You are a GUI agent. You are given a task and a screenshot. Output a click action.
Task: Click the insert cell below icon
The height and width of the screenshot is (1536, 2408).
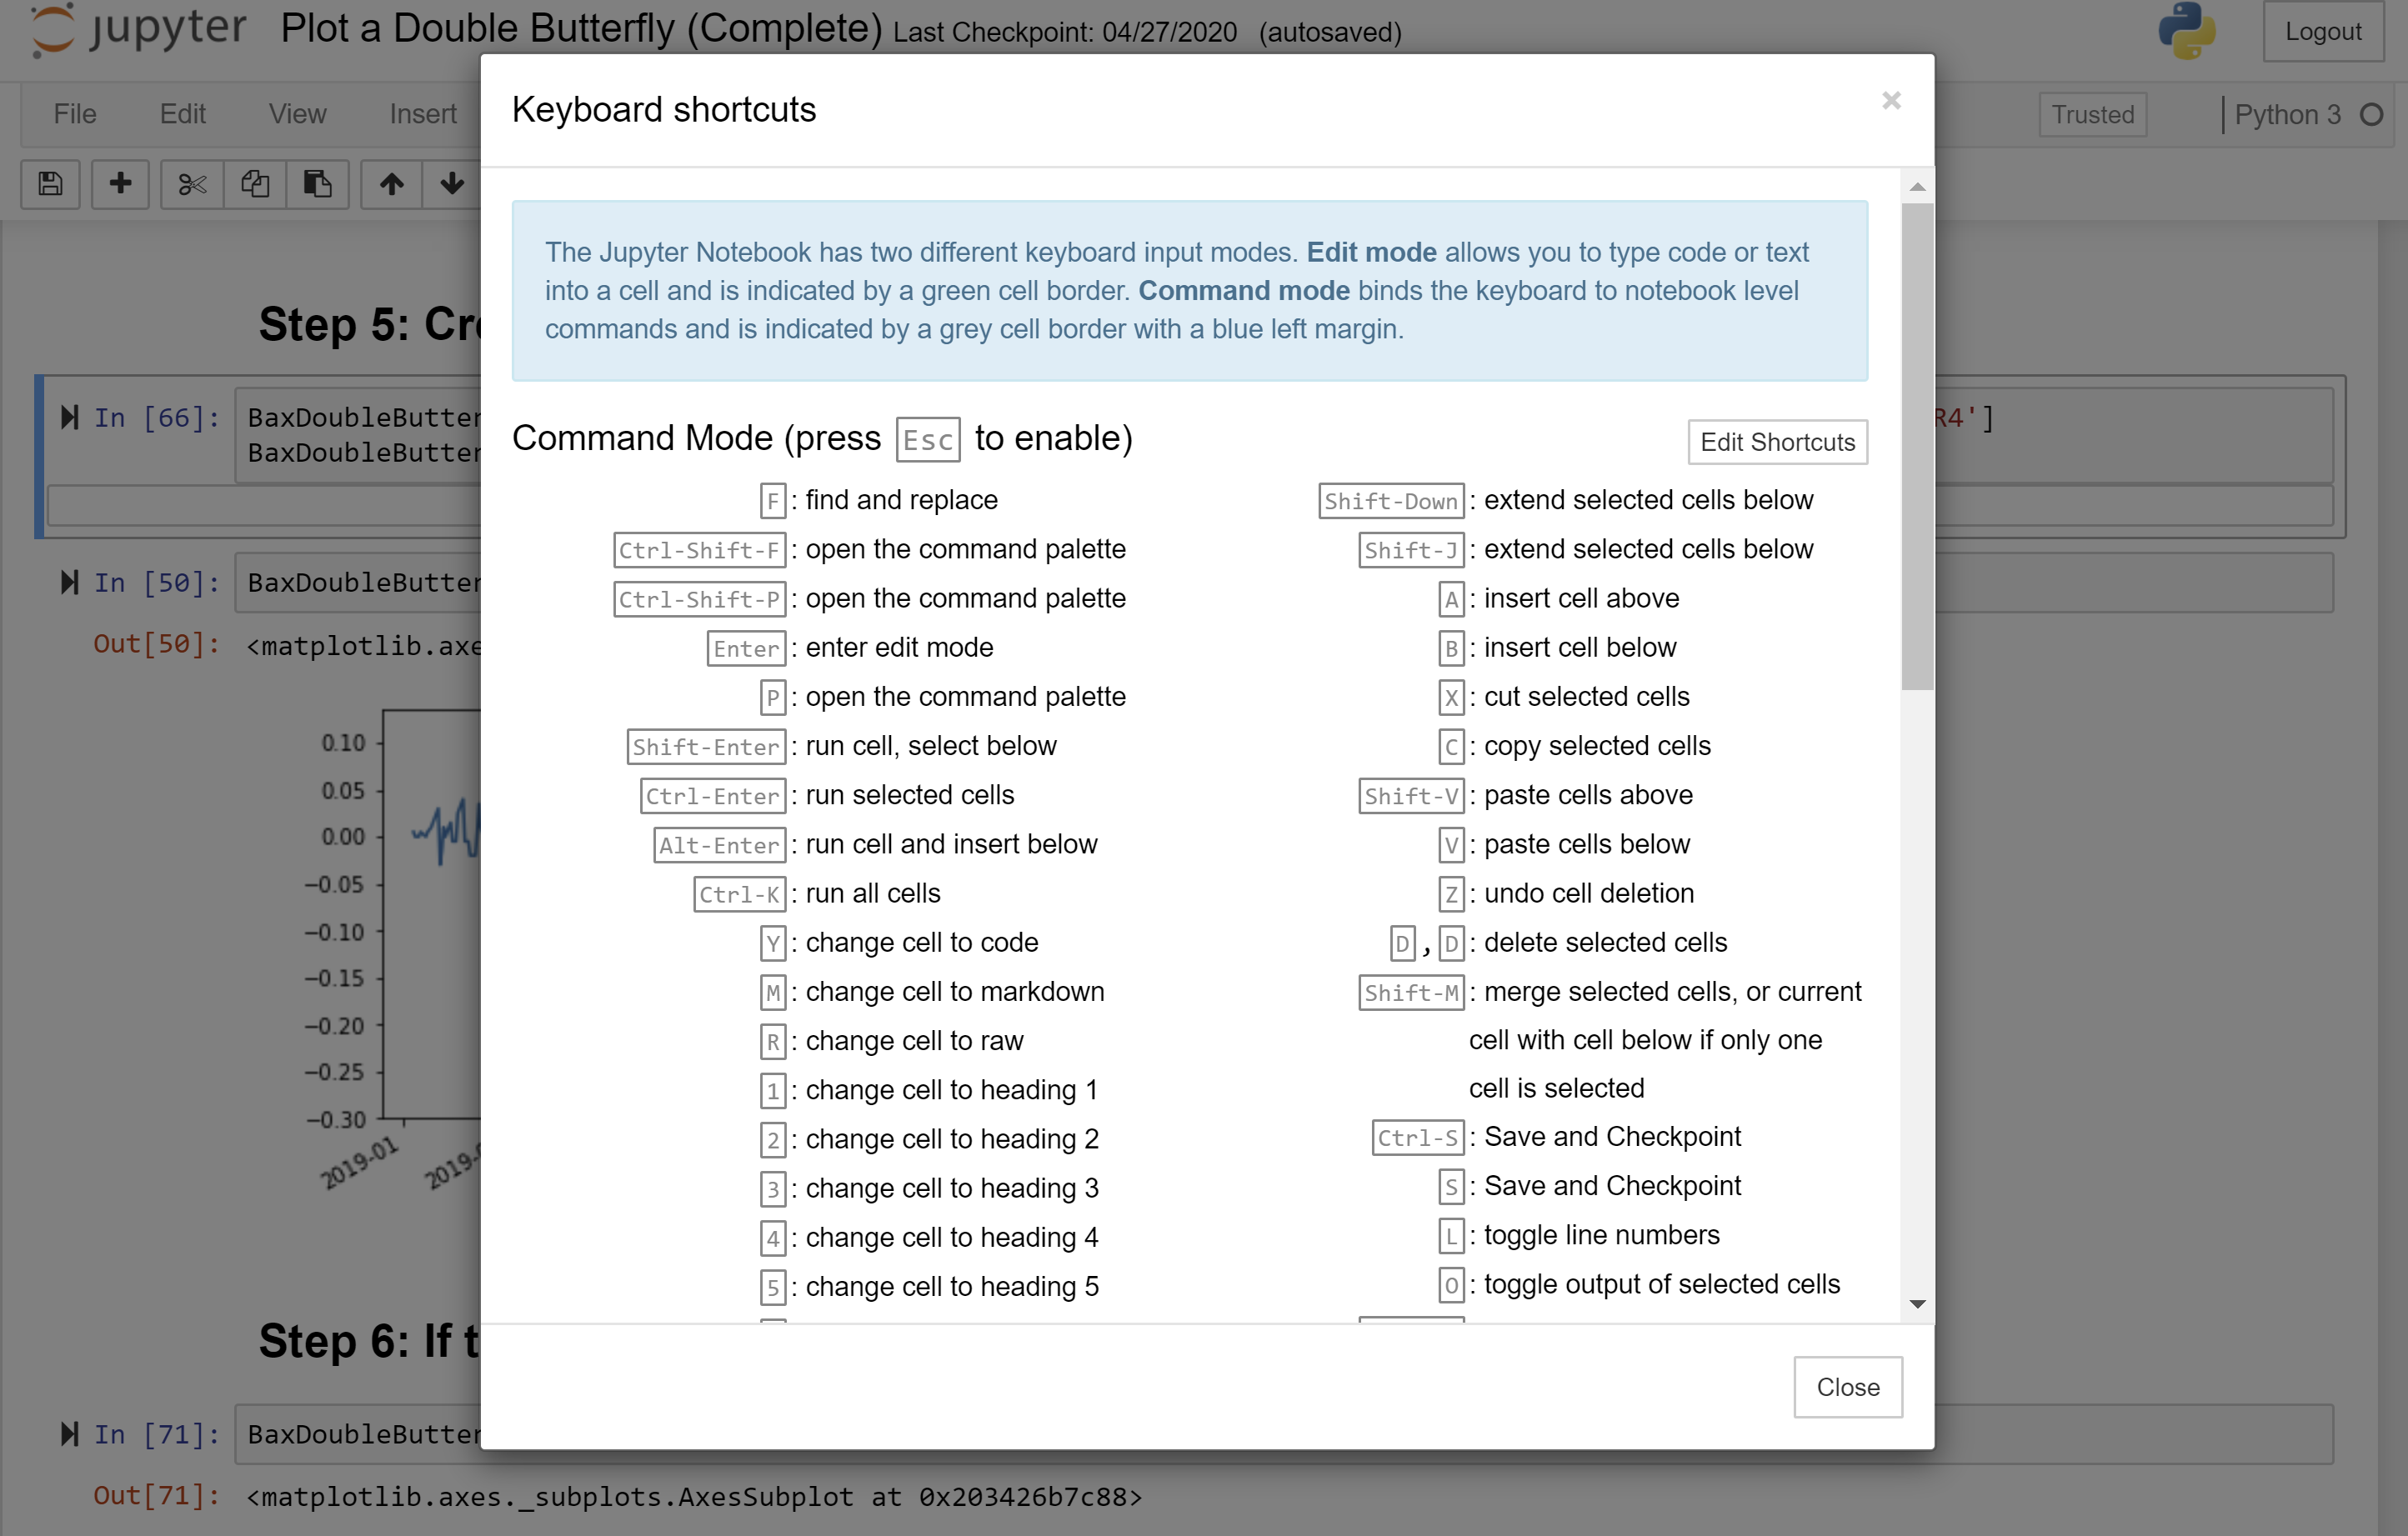pyautogui.click(x=118, y=183)
